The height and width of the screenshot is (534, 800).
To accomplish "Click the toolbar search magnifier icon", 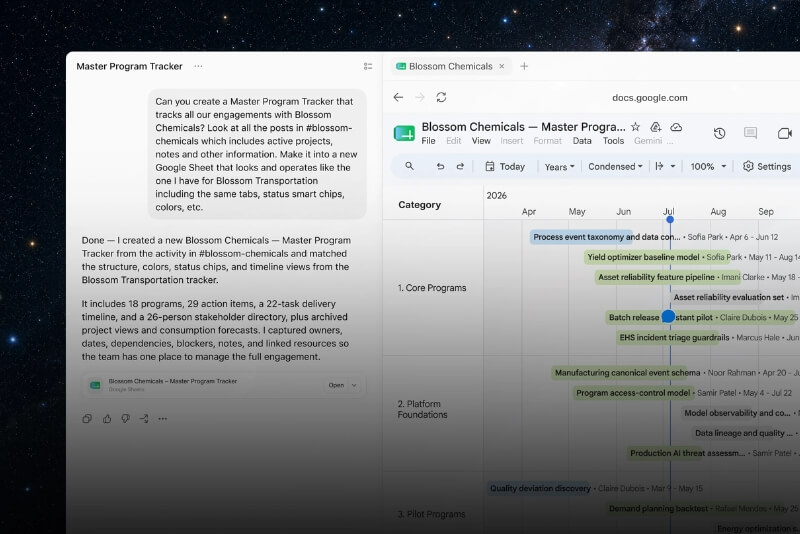I will pos(409,166).
